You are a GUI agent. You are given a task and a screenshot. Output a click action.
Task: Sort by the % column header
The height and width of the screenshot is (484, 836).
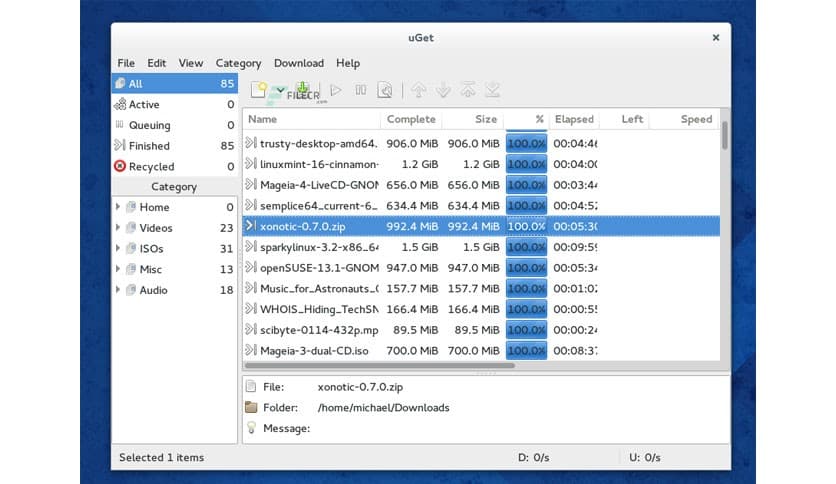(x=527, y=119)
